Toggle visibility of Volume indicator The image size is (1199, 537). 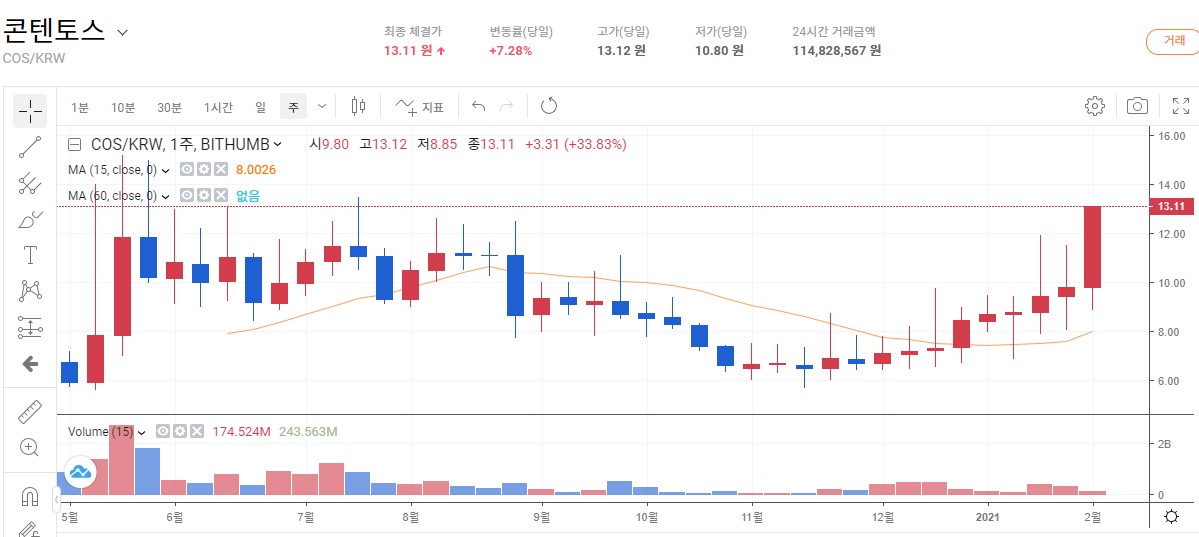tap(163, 431)
